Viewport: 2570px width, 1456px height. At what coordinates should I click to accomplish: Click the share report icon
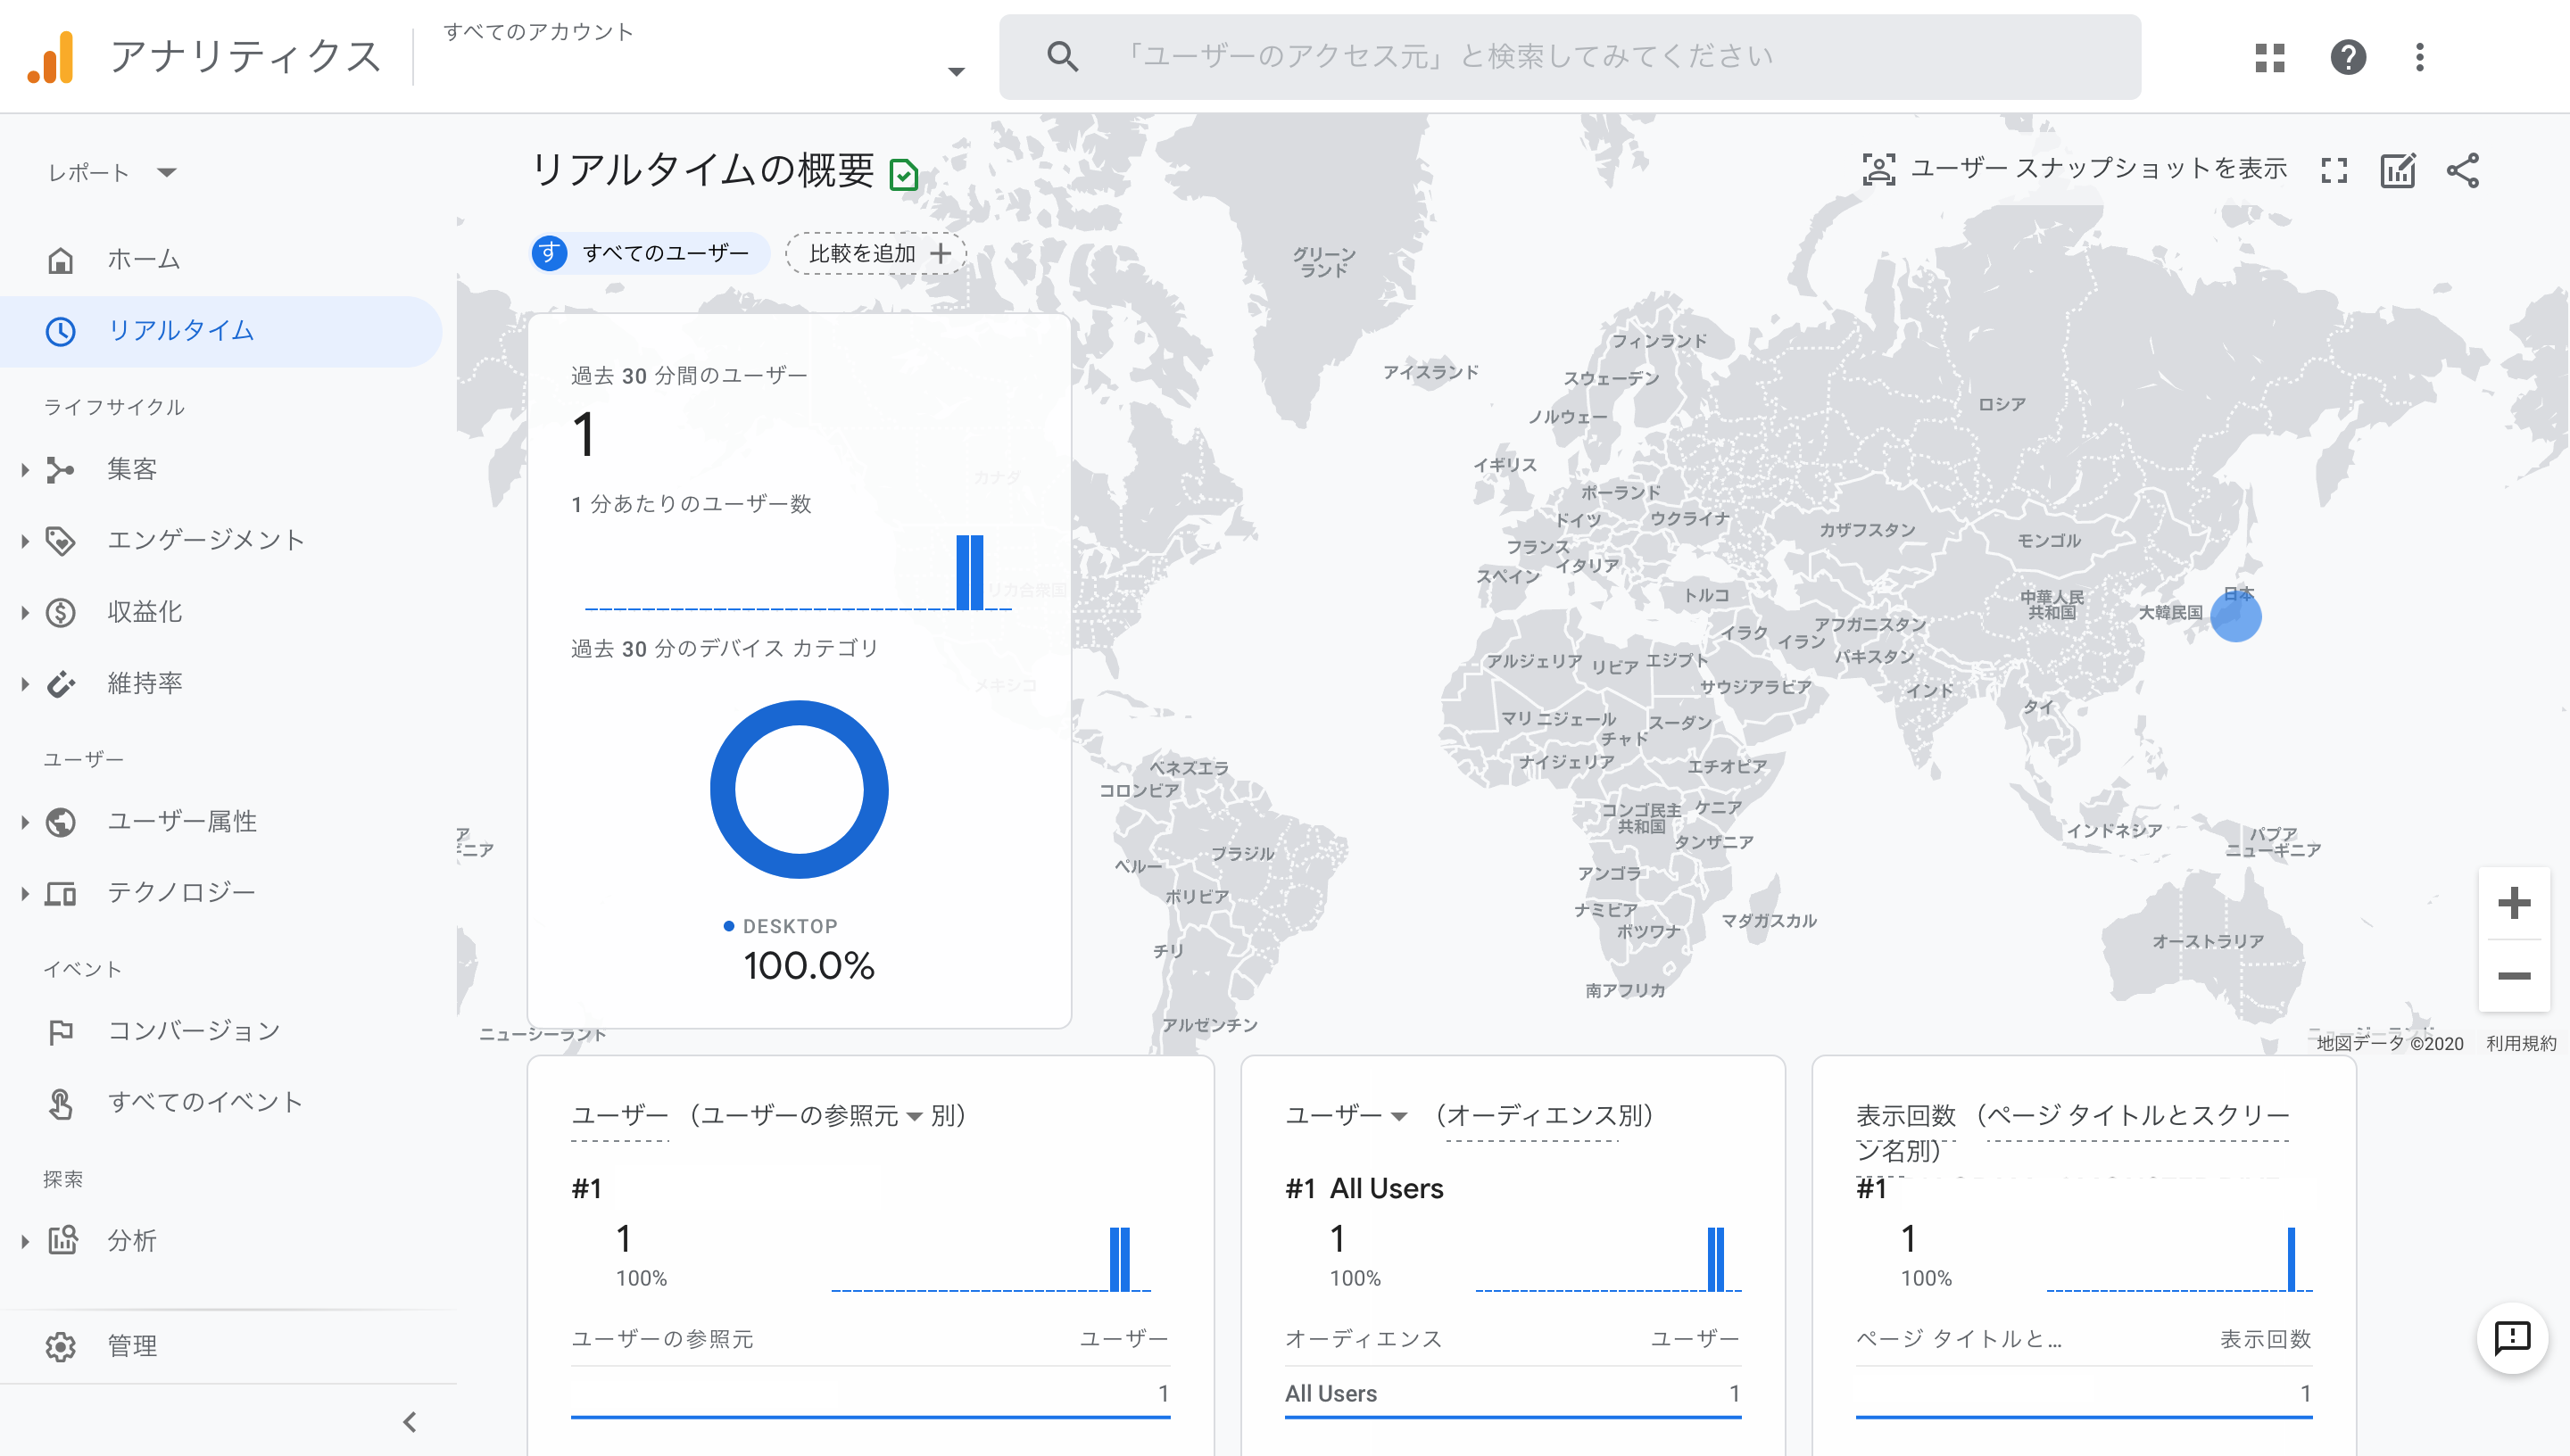click(2463, 170)
